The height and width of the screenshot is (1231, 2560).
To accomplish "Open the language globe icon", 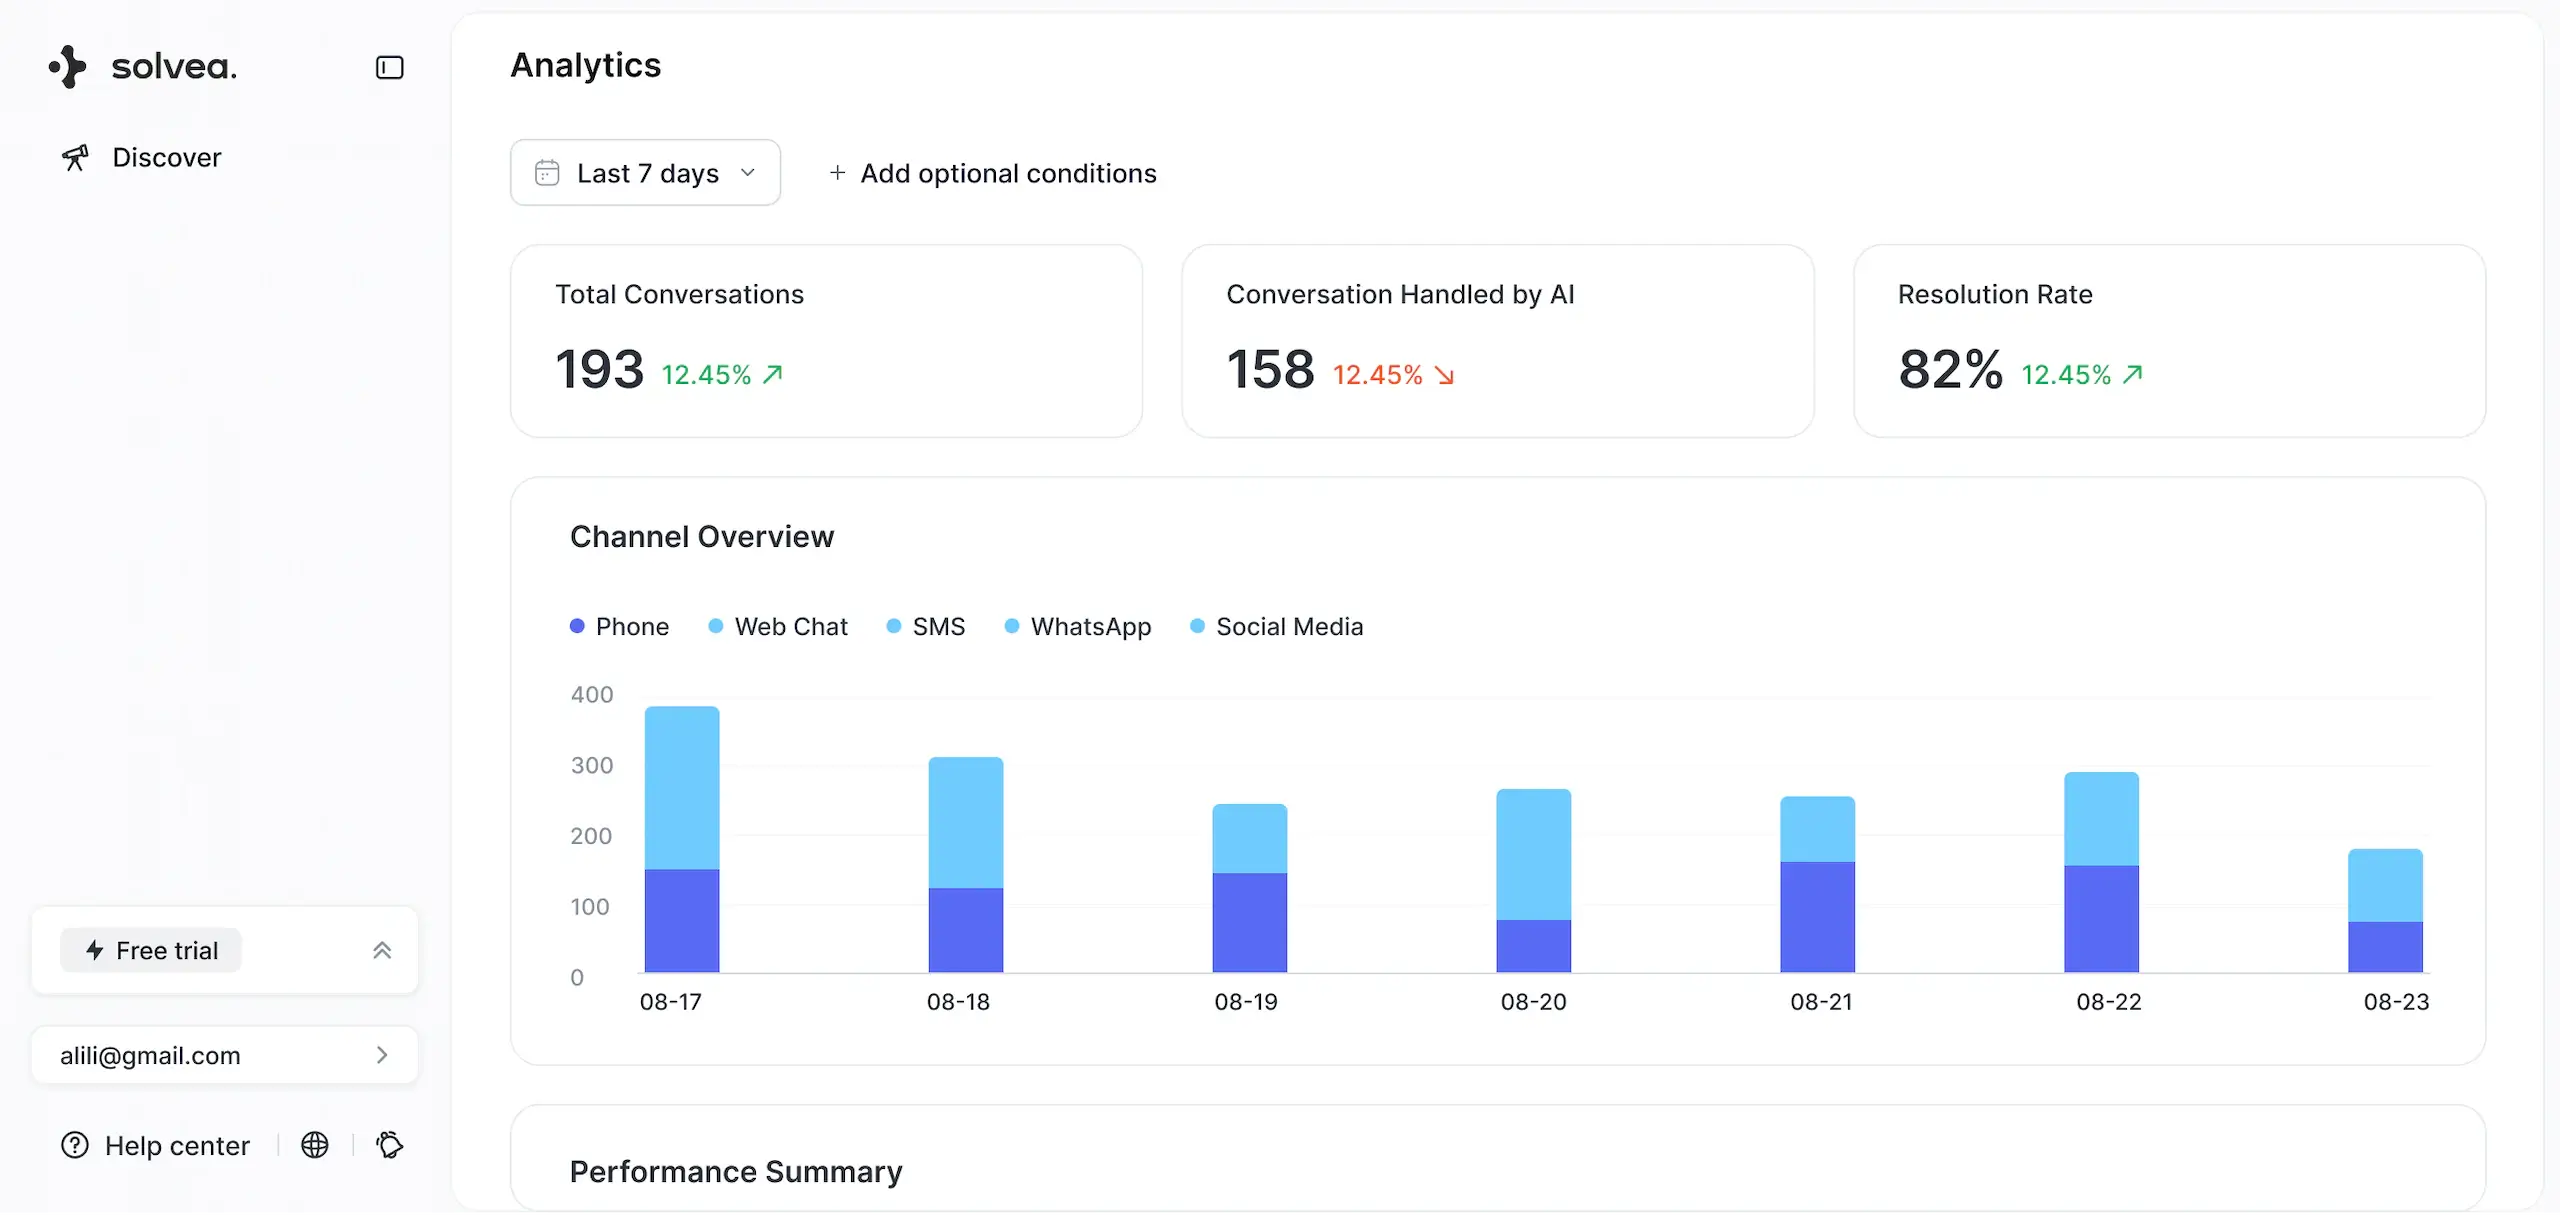I will pos(315,1145).
